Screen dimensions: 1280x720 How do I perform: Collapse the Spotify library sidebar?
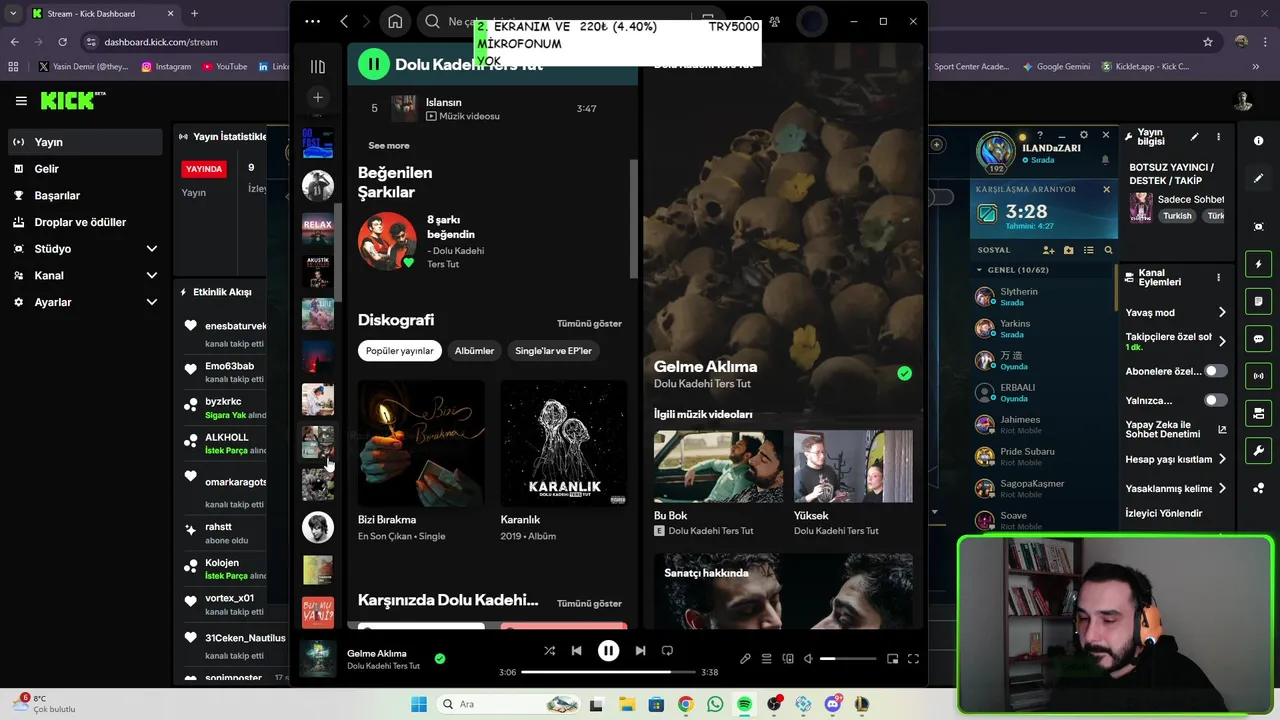coord(318,67)
